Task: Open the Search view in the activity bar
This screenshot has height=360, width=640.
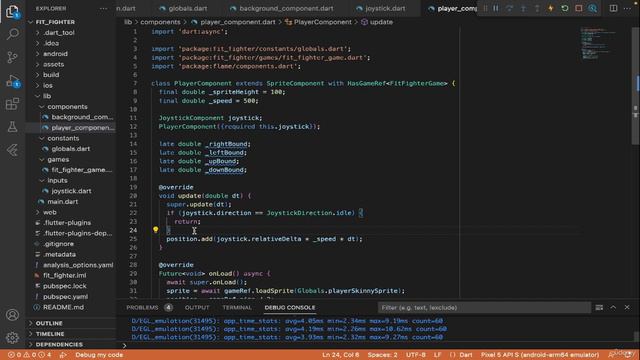Action: (12, 34)
